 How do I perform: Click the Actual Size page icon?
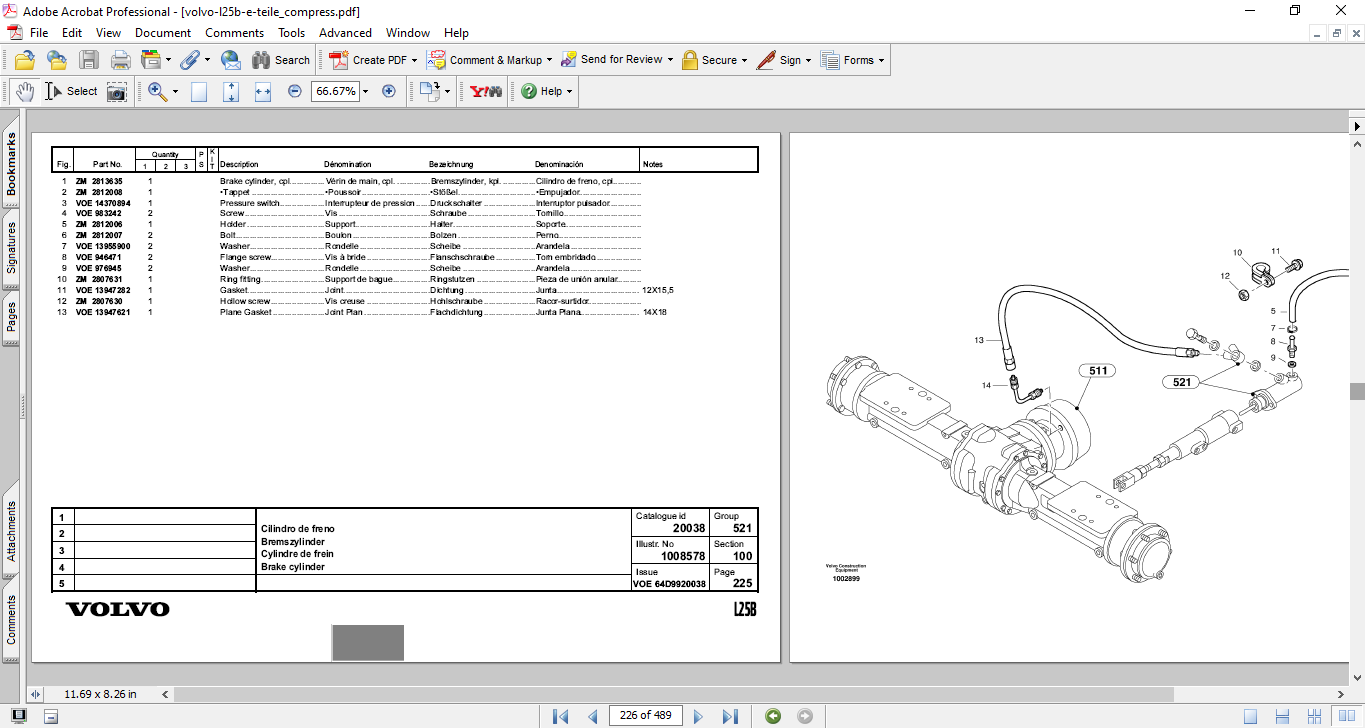[199, 92]
